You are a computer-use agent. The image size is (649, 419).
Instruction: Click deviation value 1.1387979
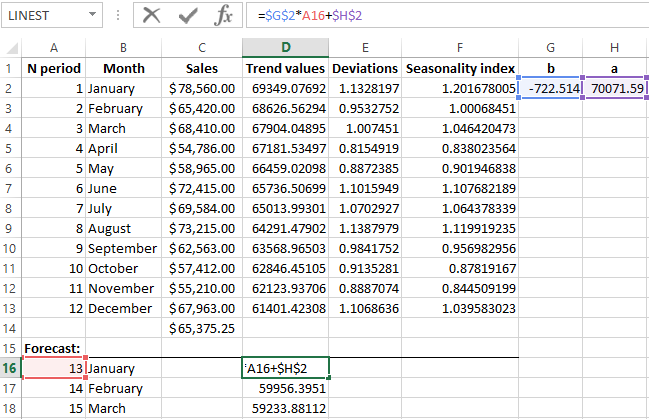pyautogui.click(x=365, y=228)
